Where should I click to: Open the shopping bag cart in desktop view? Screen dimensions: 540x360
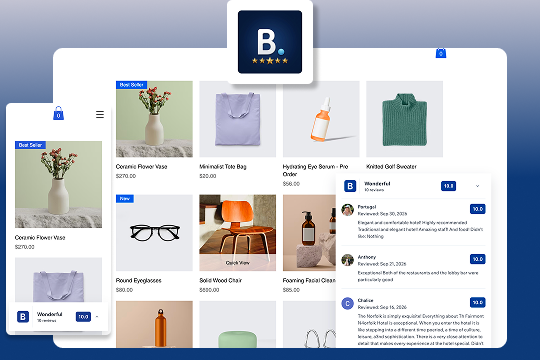click(441, 53)
